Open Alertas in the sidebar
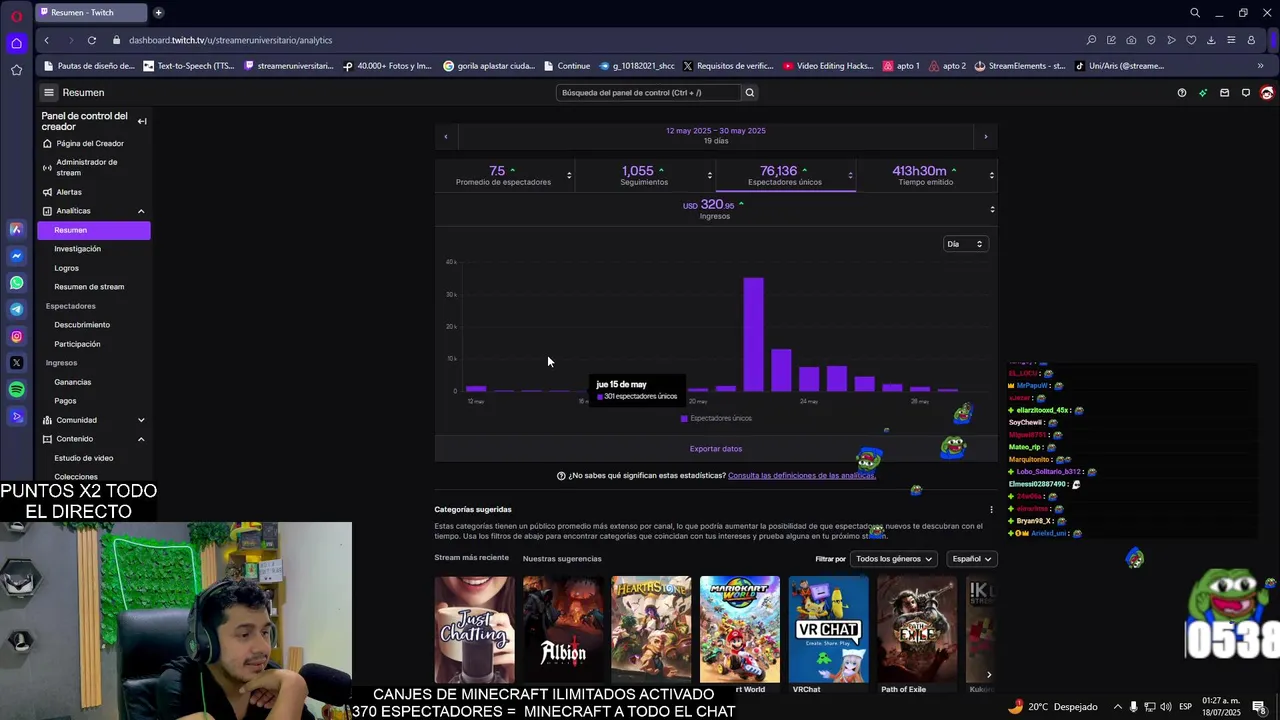 (x=69, y=192)
